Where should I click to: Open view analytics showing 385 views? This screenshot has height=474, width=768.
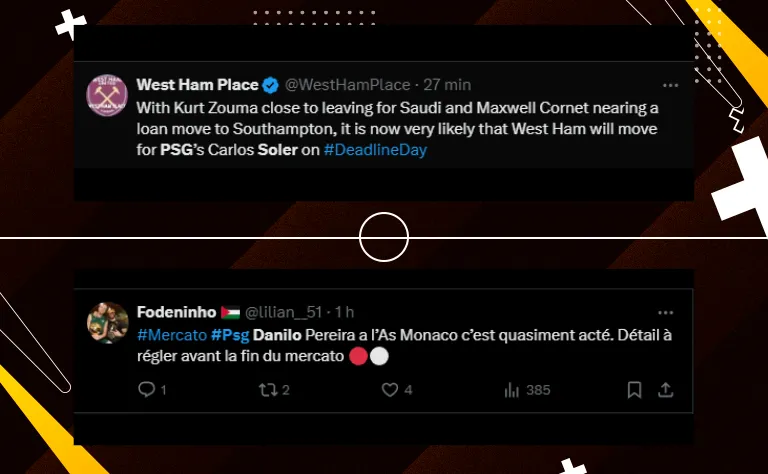(x=511, y=390)
